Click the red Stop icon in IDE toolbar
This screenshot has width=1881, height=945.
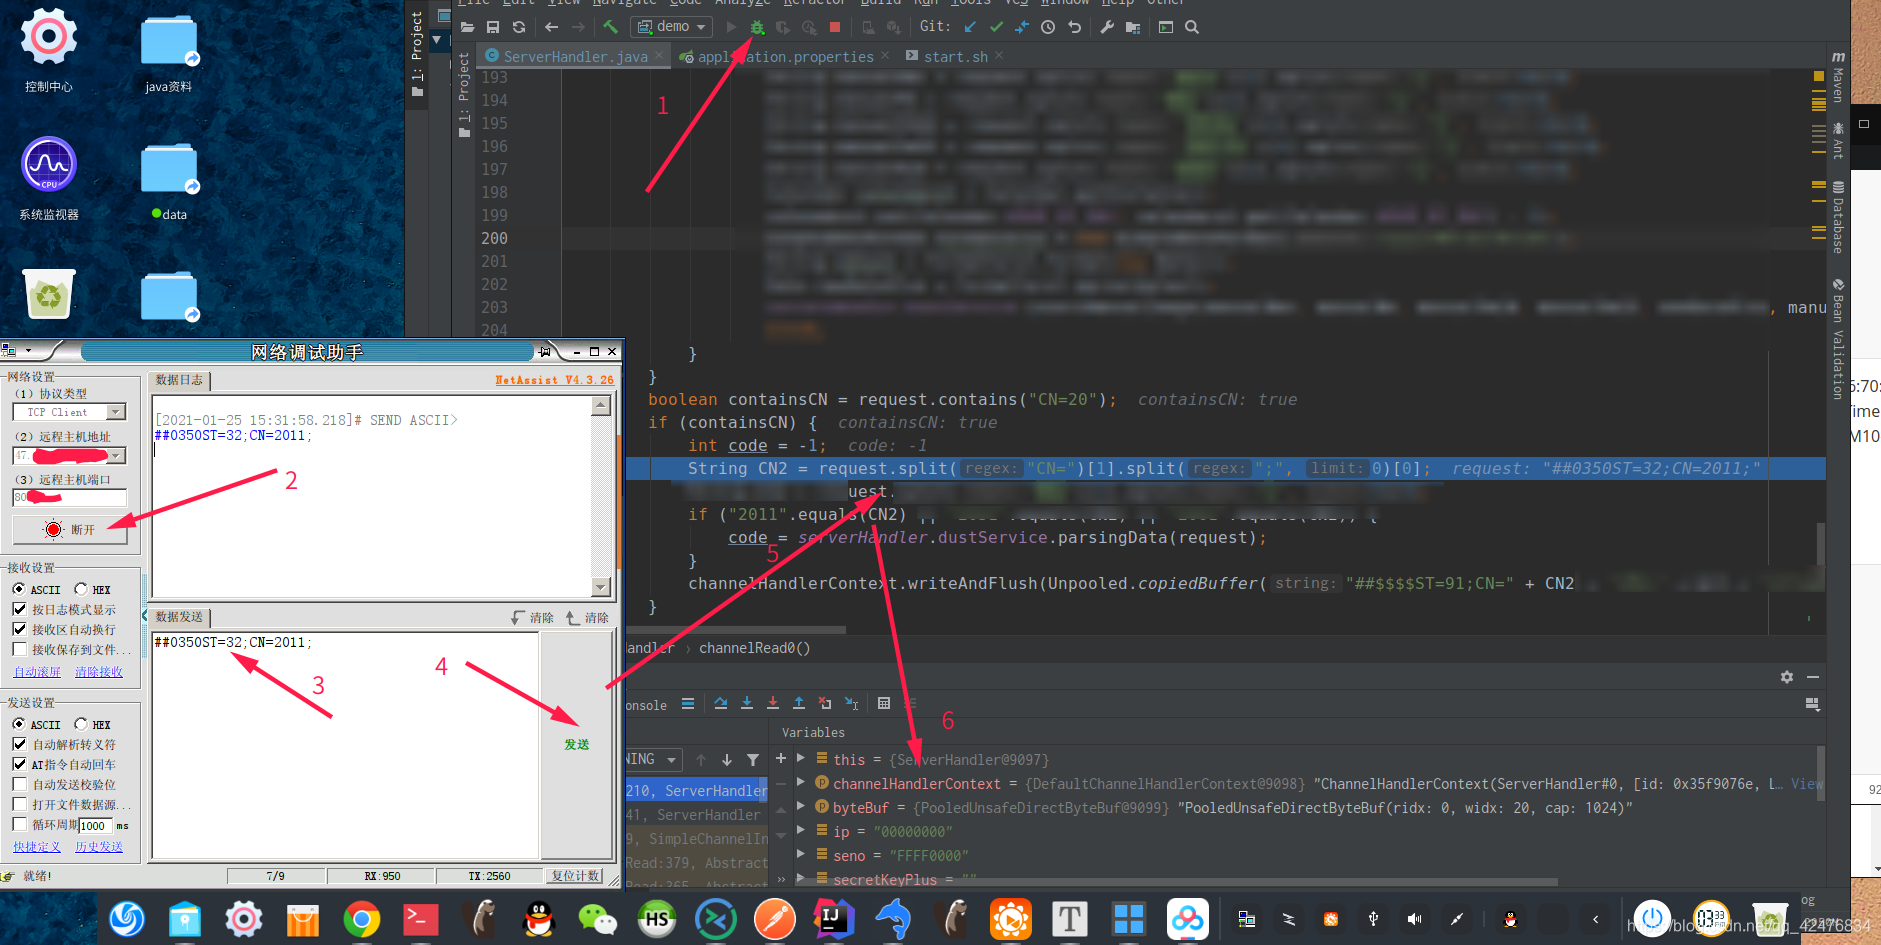point(835,27)
